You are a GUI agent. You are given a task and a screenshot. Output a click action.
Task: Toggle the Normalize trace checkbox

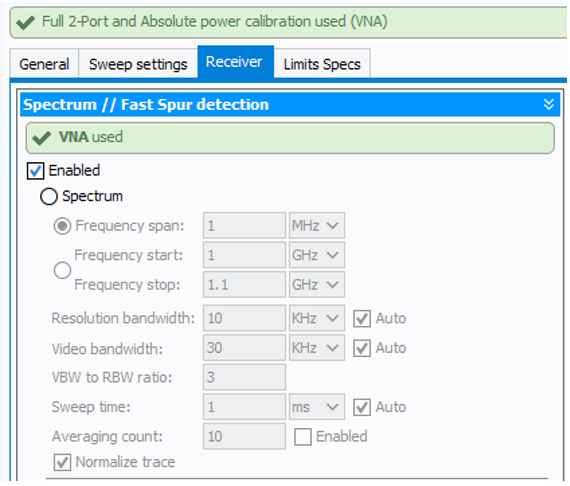coord(63,462)
